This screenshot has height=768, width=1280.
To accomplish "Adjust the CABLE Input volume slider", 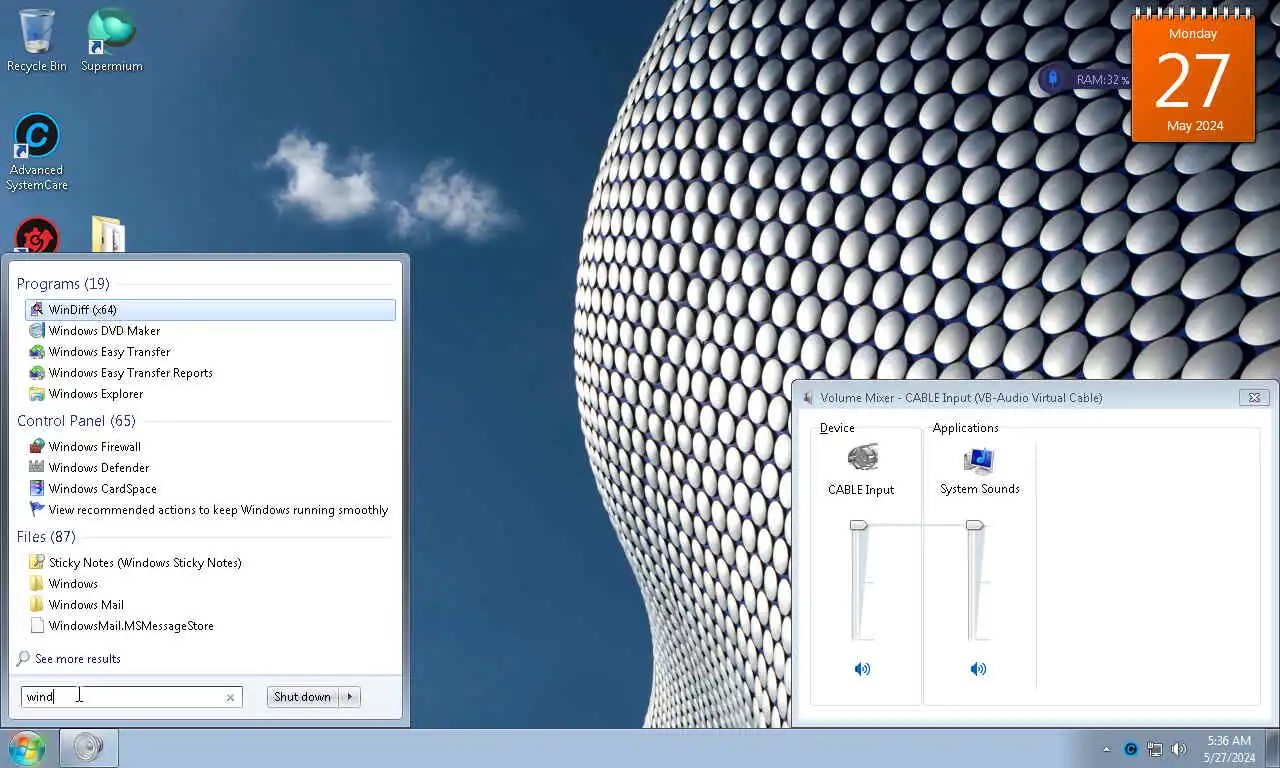I will (859, 525).
